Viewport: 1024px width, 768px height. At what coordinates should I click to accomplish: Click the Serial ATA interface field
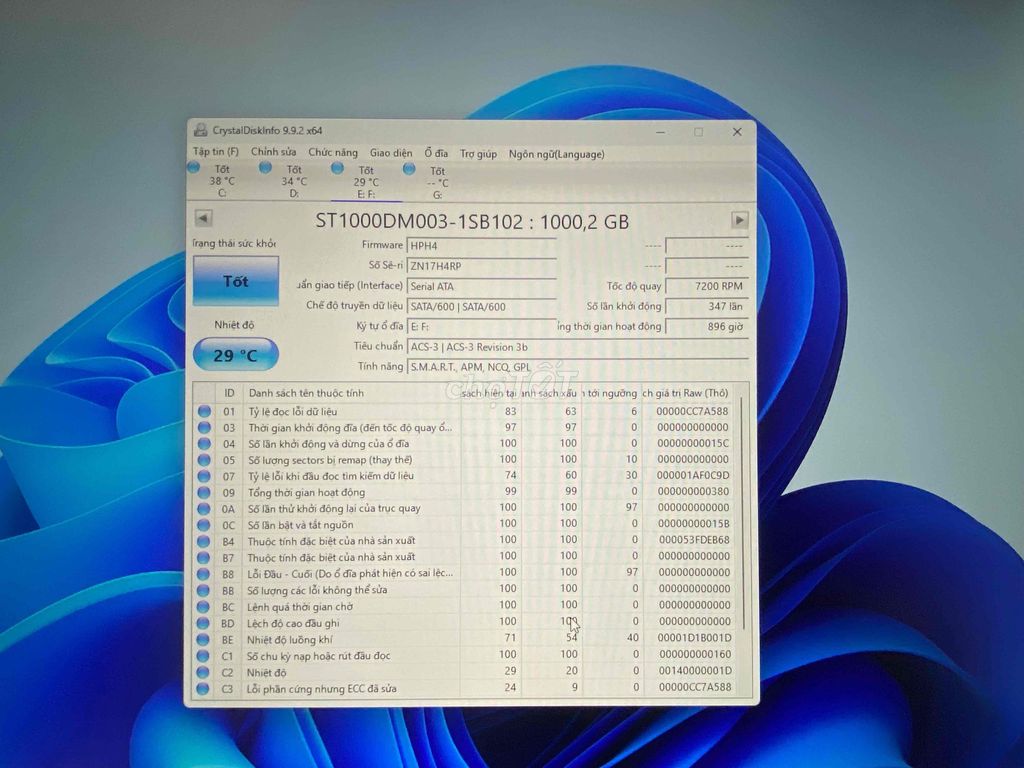click(481, 286)
